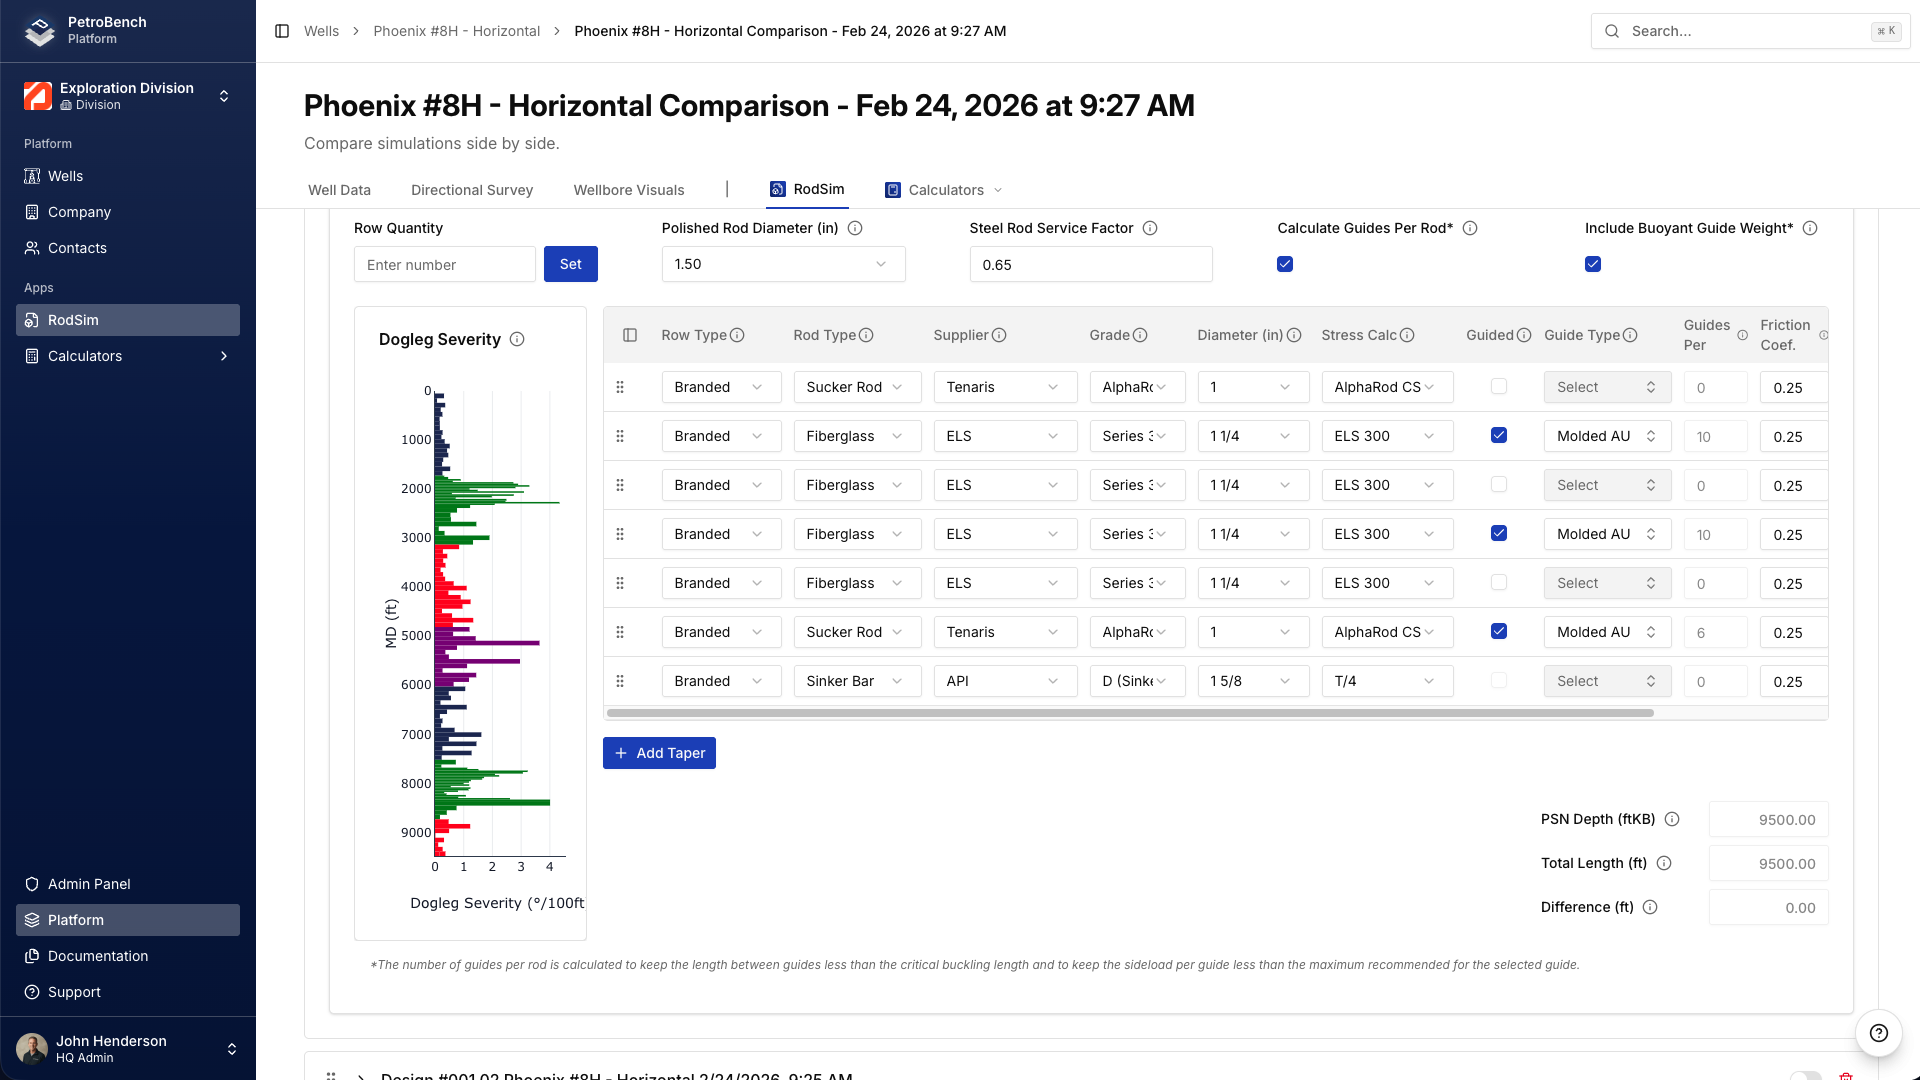
Task: Select the Wells icon in the sidebar
Action: coord(33,176)
